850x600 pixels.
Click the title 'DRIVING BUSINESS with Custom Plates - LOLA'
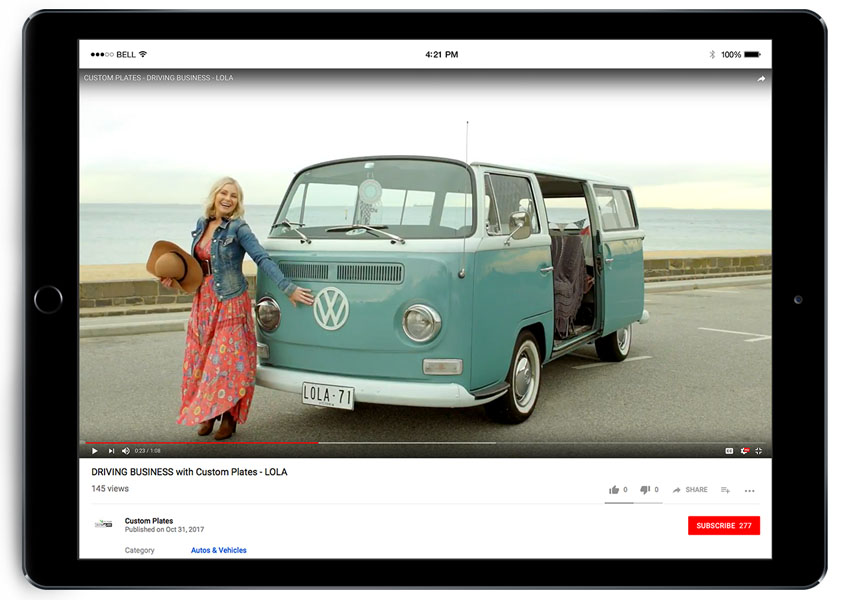[189, 472]
